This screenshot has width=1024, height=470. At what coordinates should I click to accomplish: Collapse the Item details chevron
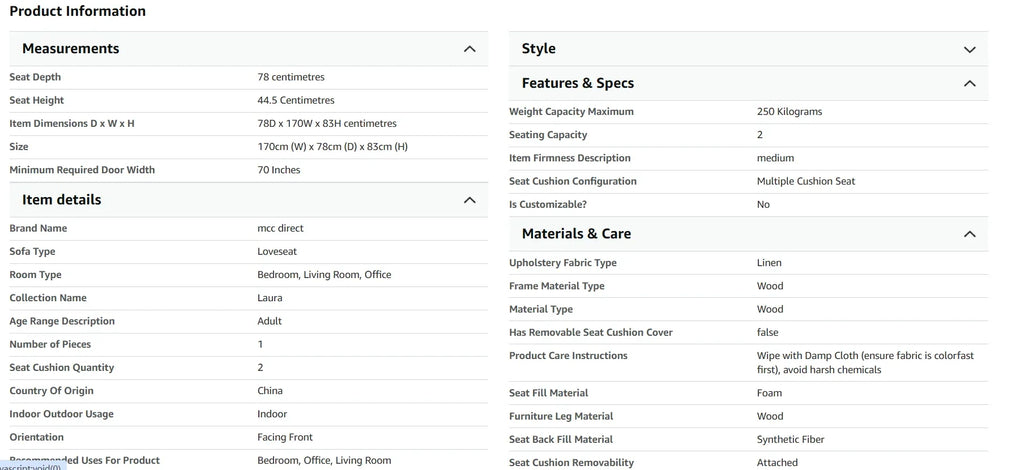(470, 200)
